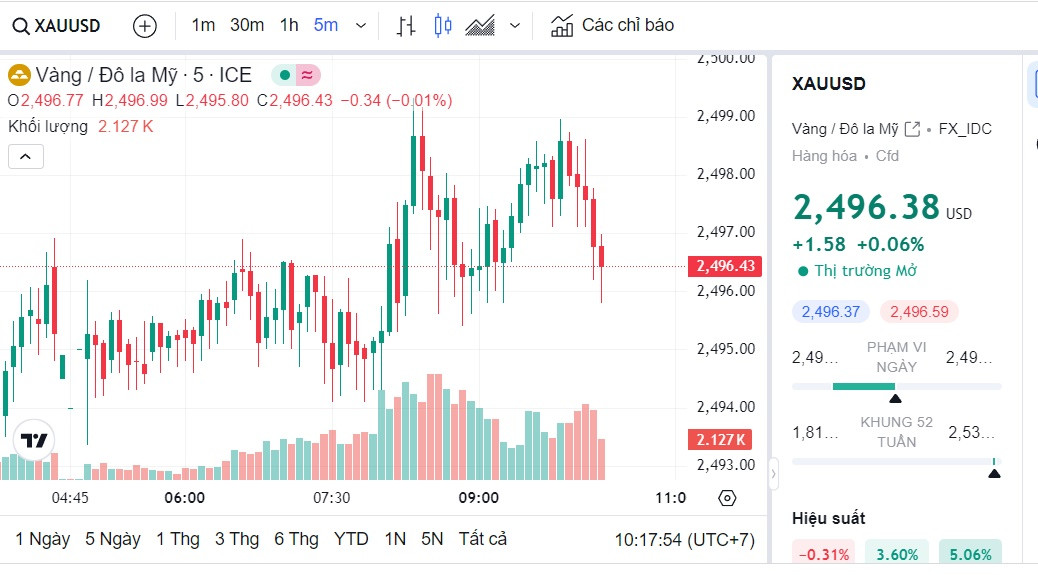
Task: Open the chart style dropdown arrow
Action: (x=514, y=26)
